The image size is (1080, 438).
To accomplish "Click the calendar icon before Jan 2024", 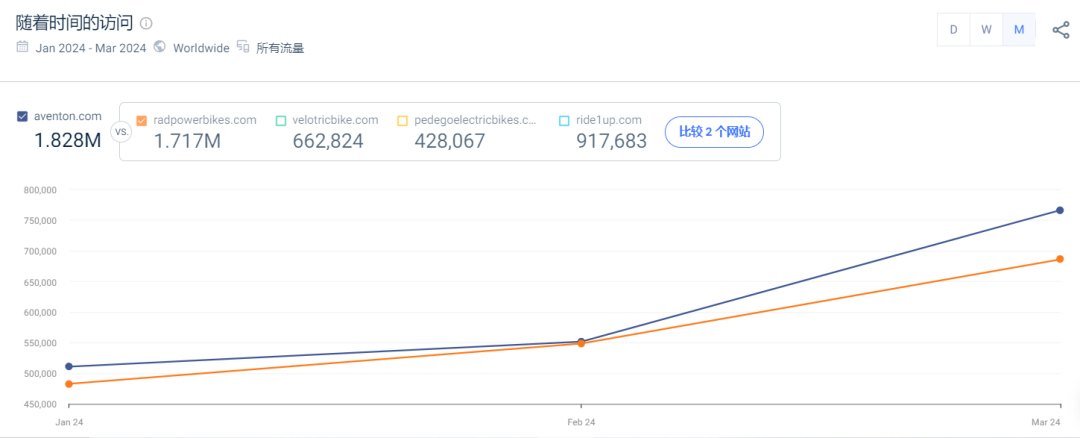I will (23, 47).
